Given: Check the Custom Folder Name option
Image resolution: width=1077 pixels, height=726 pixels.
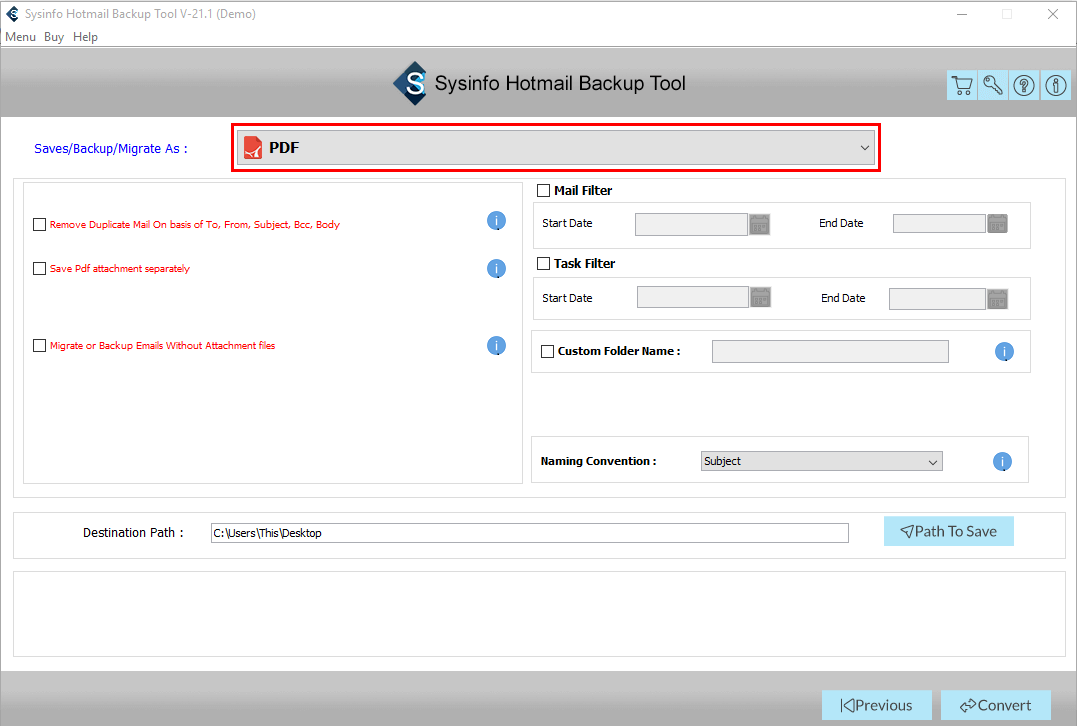Looking at the screenshot, I should tap(547, 352).
